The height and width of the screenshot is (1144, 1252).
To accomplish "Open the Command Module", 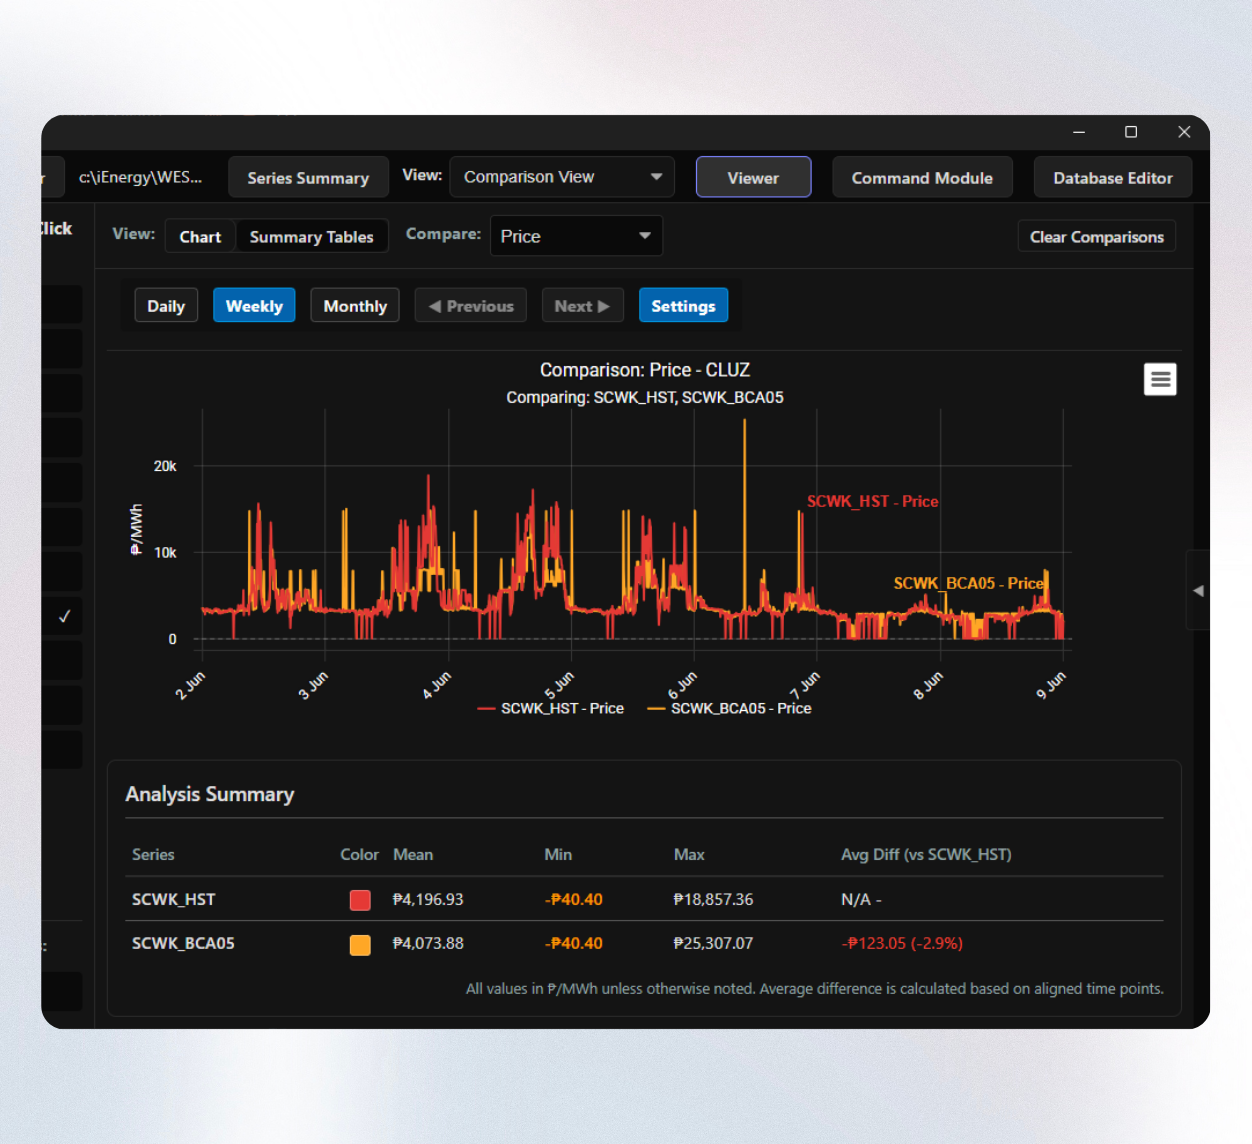I will (922, 178).
